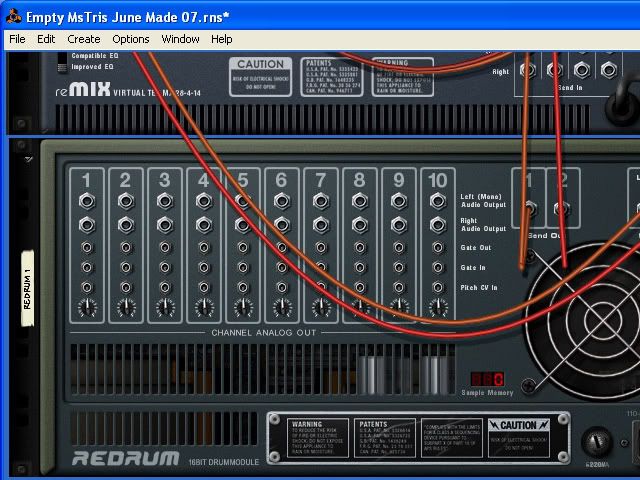
Task: Click Redrum channel 8 Right audio output jack
Action: click(x=360, y=225)
